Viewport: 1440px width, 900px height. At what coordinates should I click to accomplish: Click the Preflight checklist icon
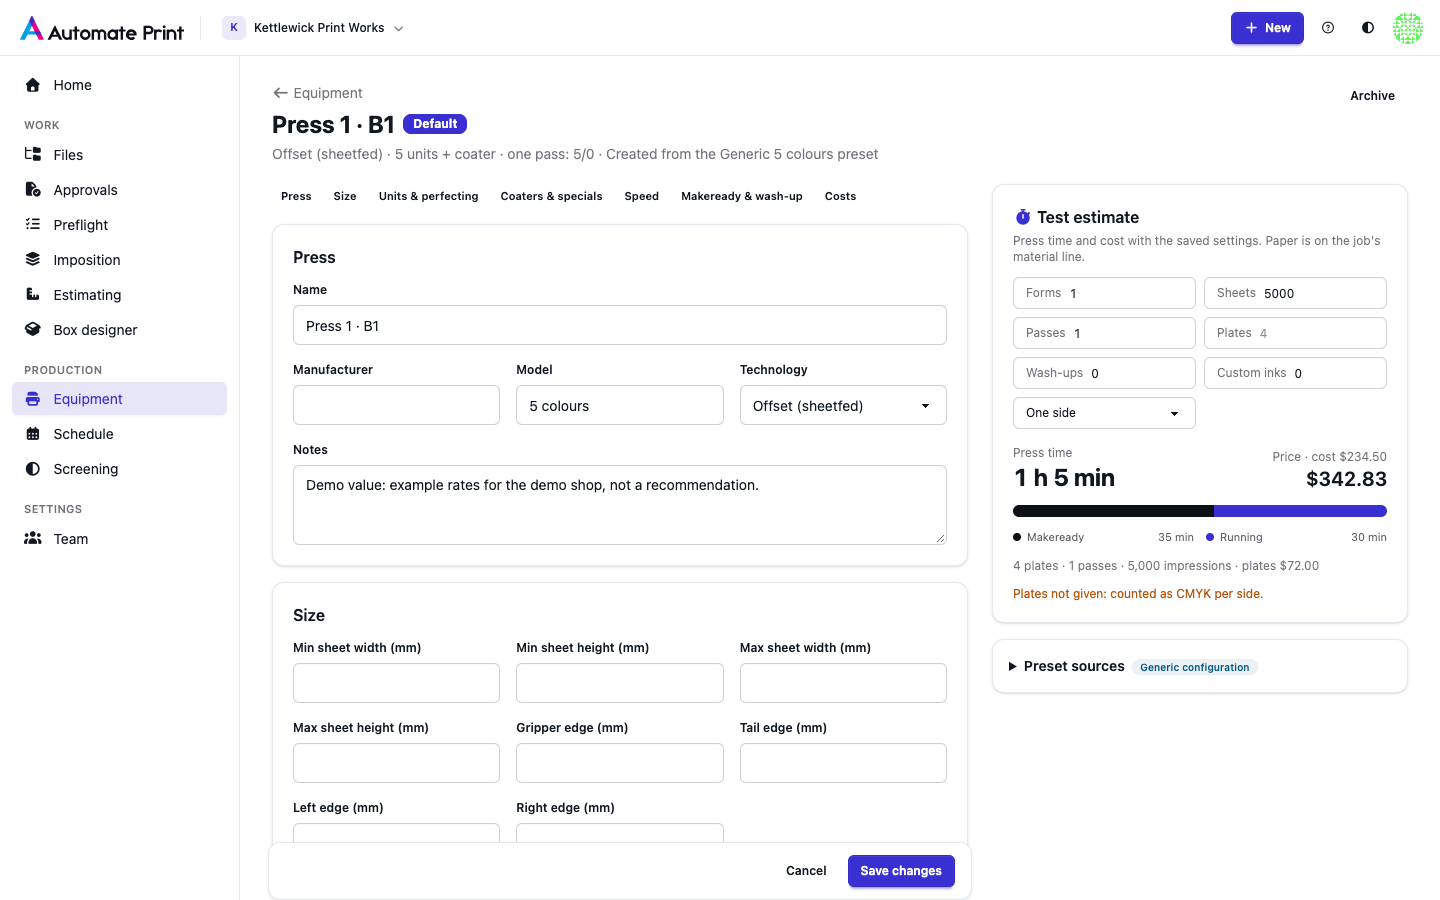tap(33, 225)
